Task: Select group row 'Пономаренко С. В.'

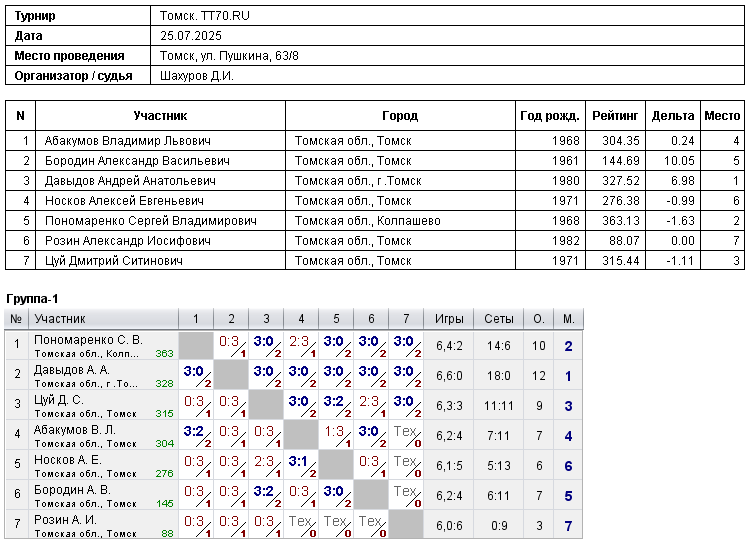Action: pos(294,346)
